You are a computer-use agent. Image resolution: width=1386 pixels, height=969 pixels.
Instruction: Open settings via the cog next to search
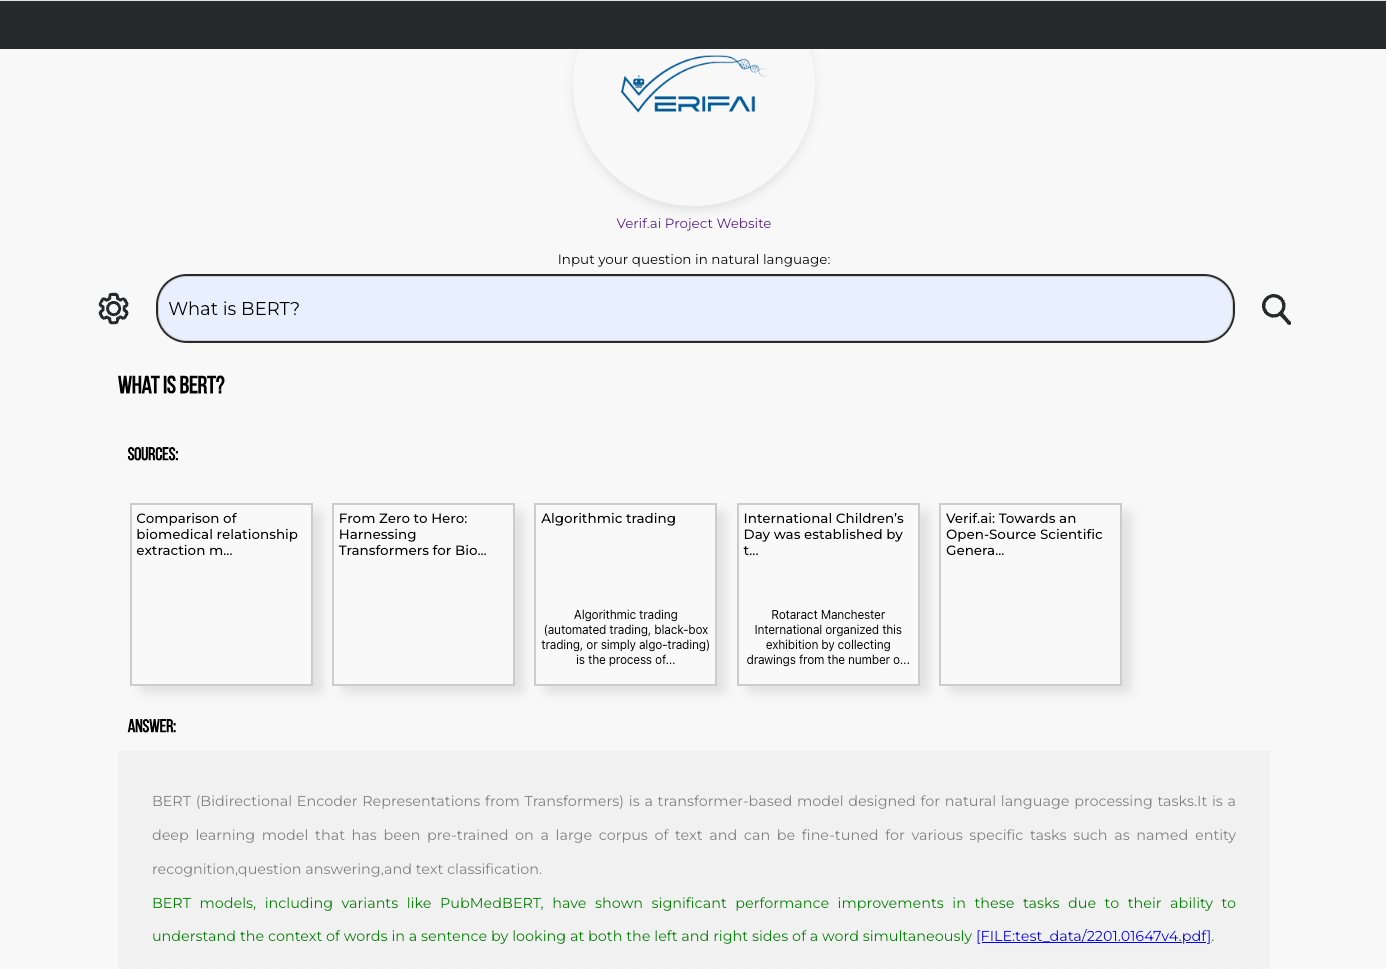[x=113, y=308]
